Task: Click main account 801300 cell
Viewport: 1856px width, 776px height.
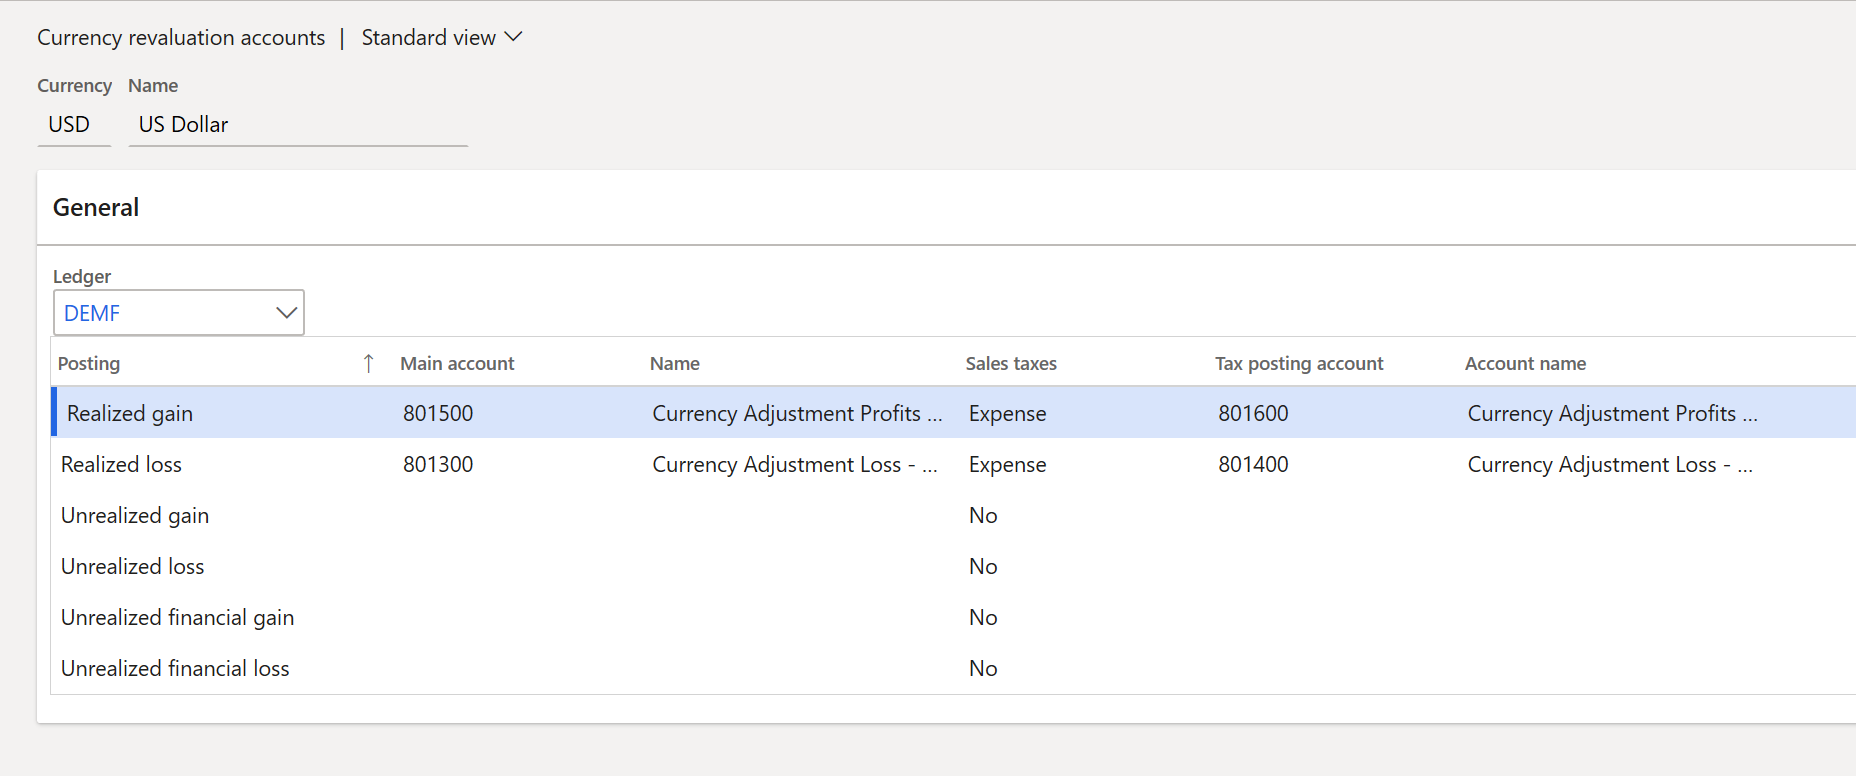Action: click(x=438, y=465)
